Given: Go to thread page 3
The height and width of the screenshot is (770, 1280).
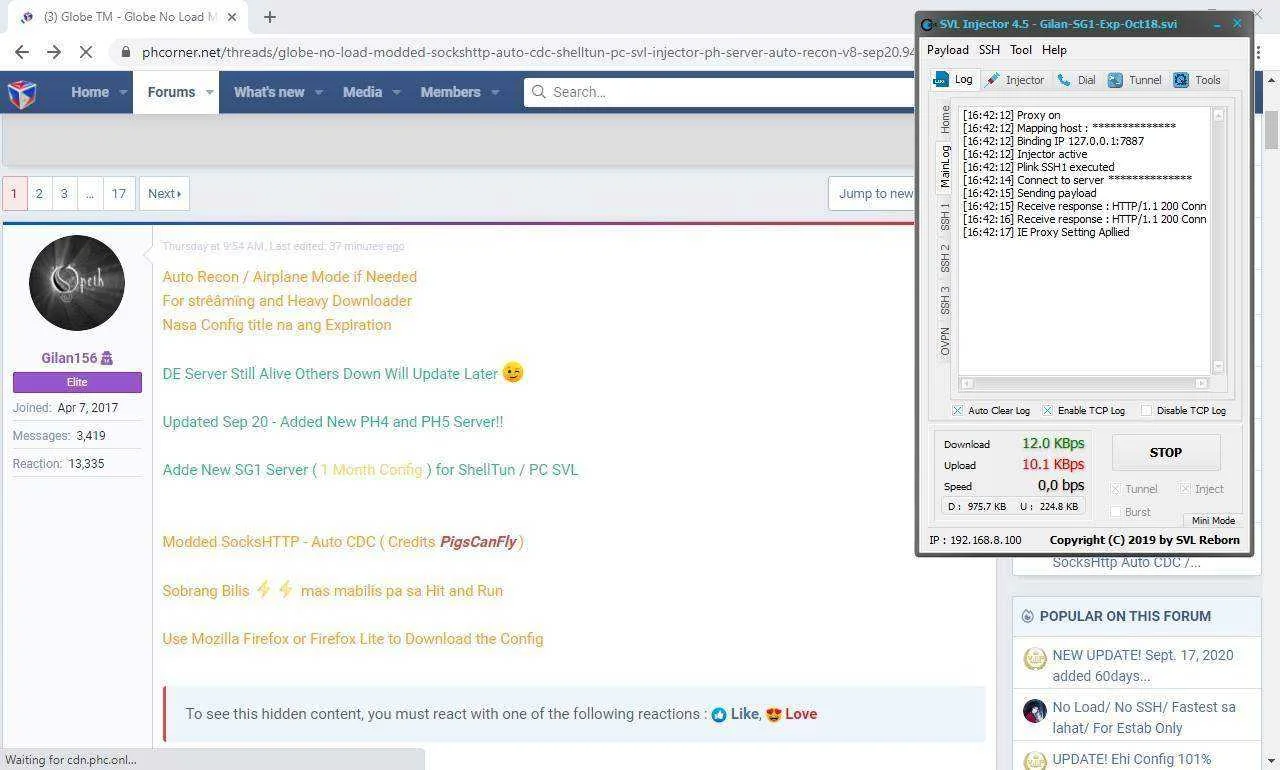Looking at the screenshot, I should (64, 194).
